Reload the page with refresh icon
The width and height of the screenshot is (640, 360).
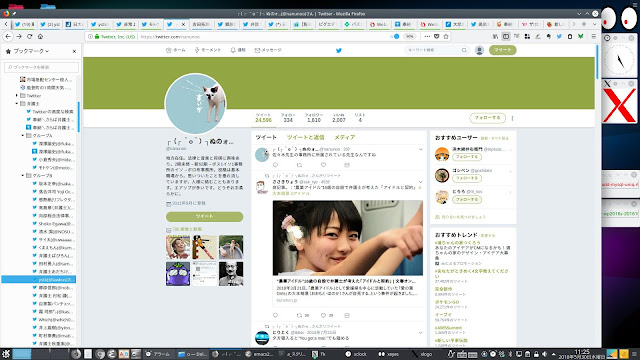click(x=29, y=36)
